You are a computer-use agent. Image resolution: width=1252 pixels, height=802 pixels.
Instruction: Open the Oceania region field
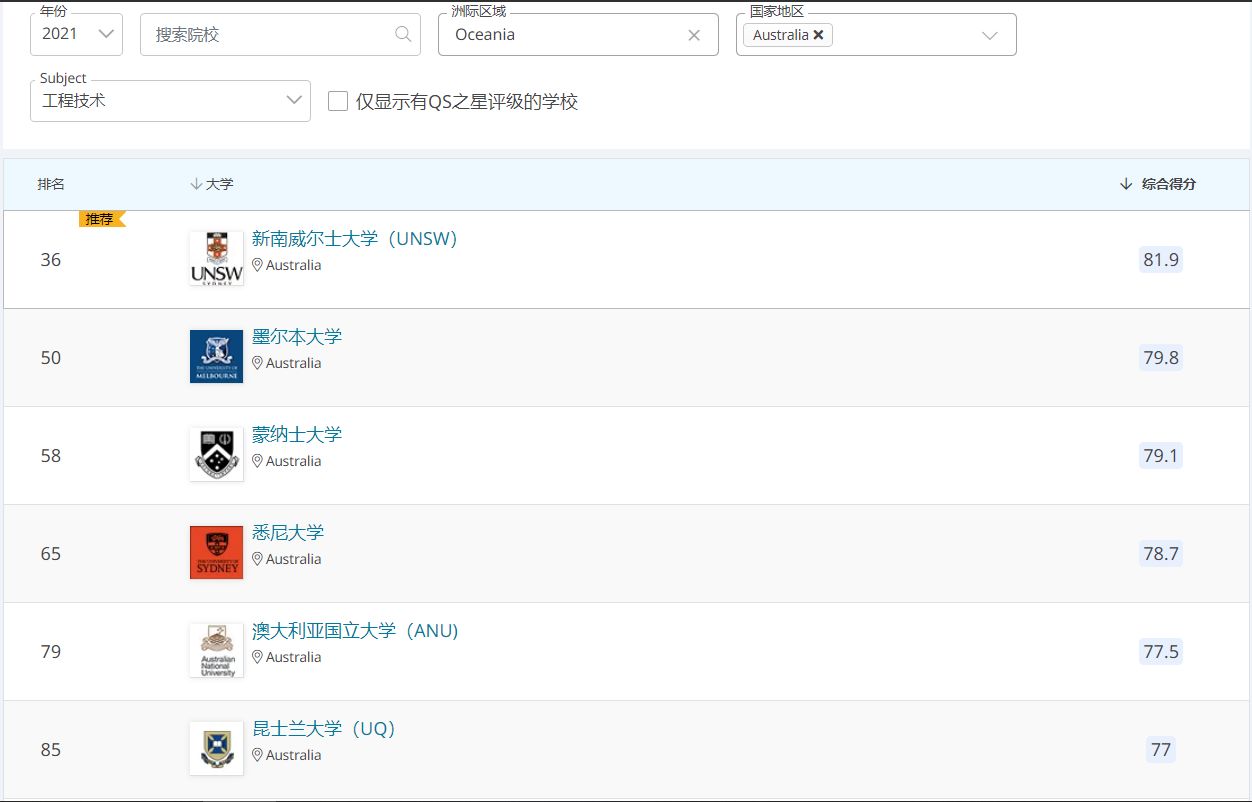pyautogui.click(x=578, y=34)
